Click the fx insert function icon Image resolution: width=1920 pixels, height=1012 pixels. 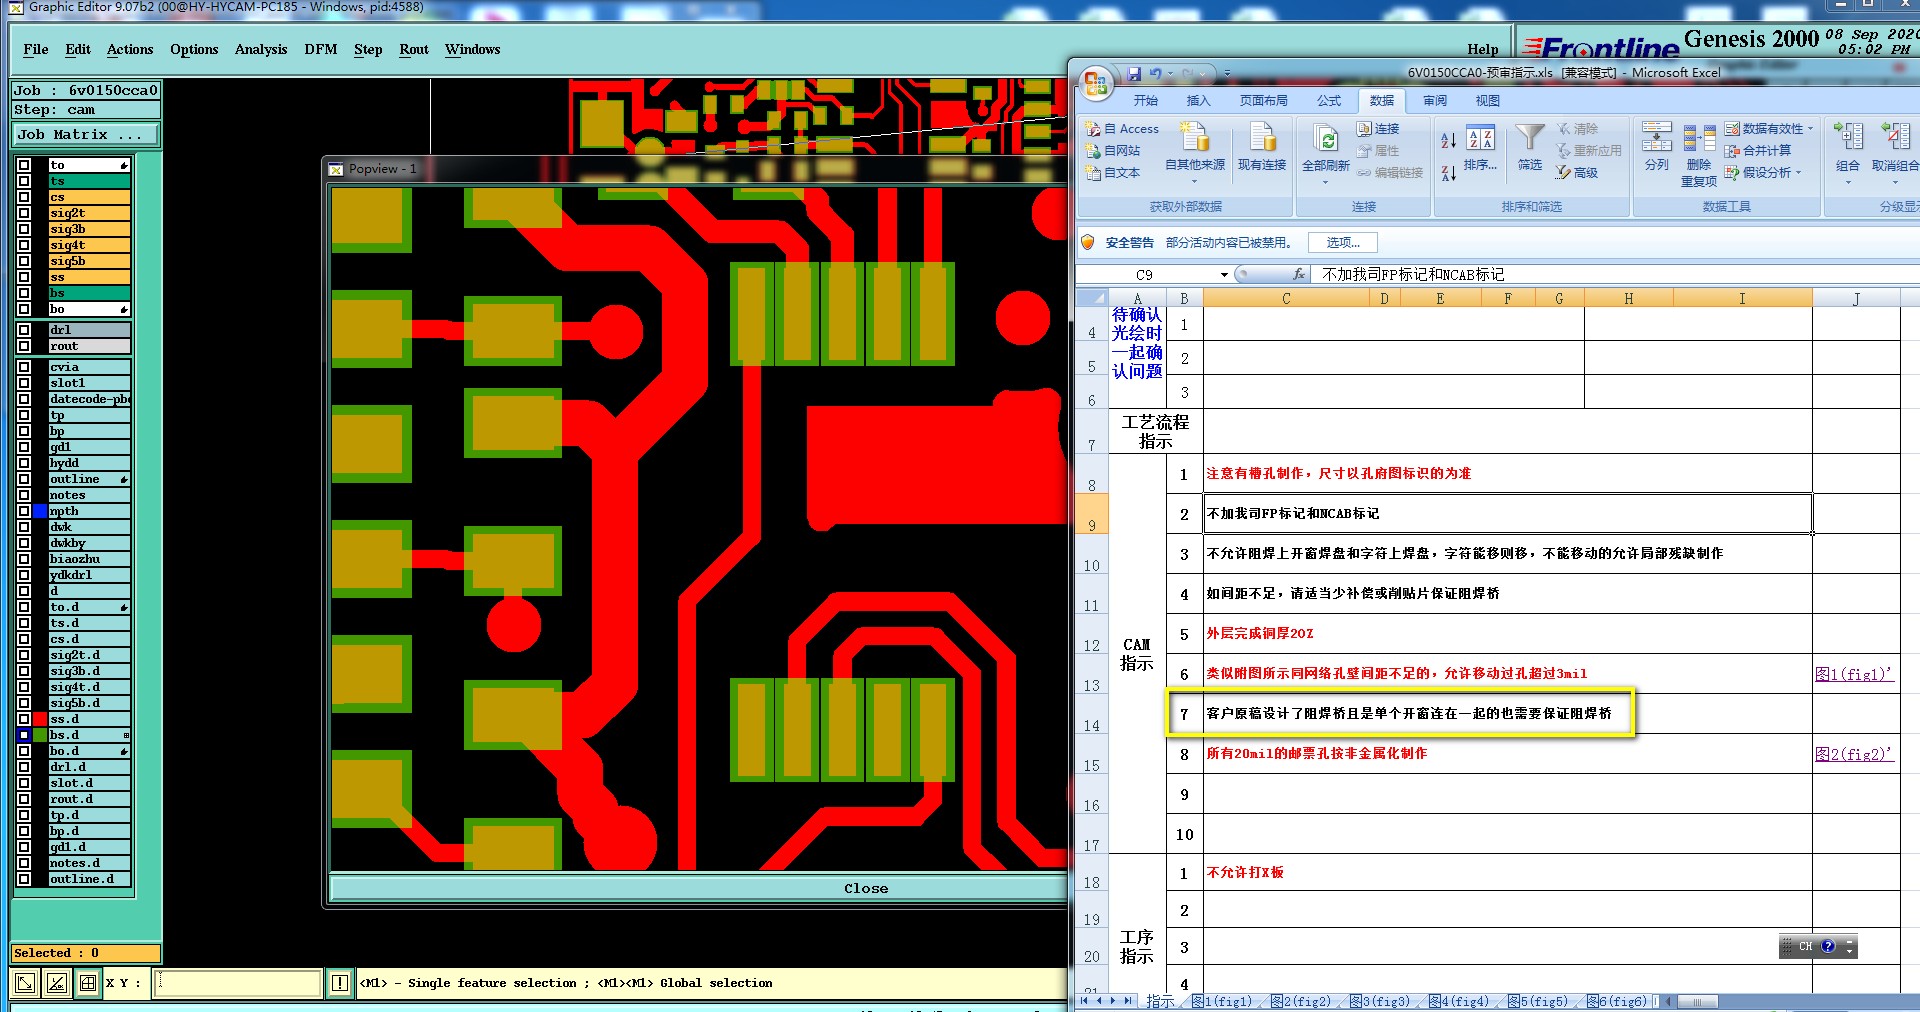pos(1299,274)
